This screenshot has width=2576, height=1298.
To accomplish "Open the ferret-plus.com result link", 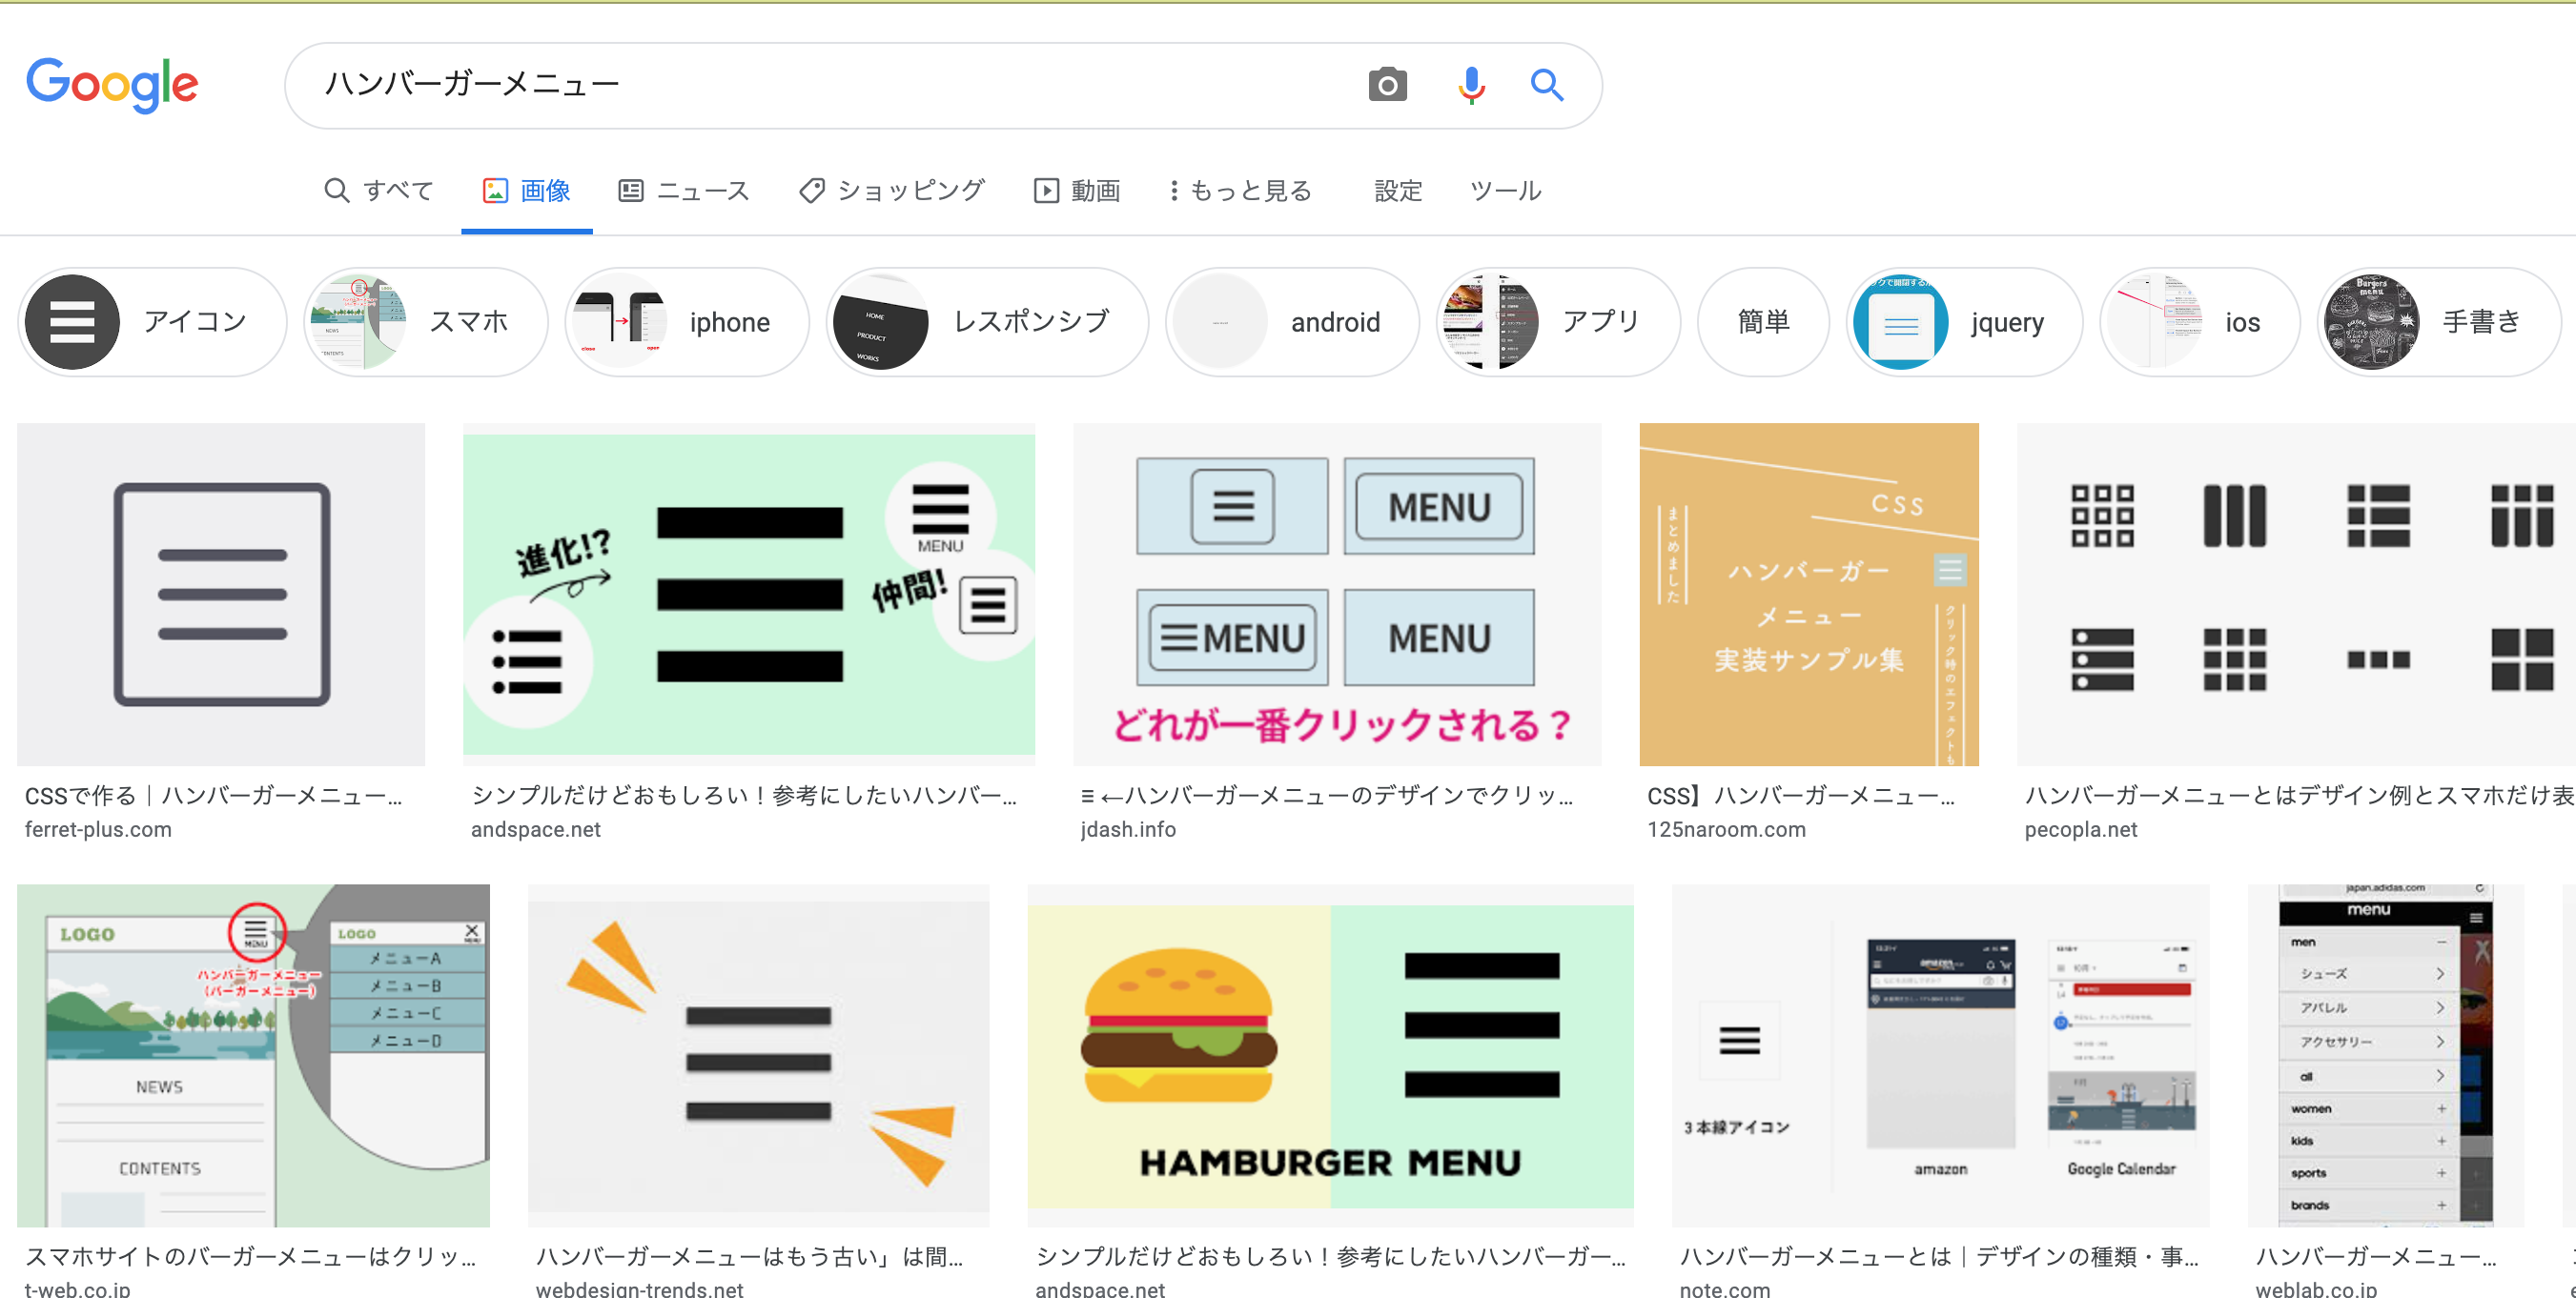I will pyautogui.click(x=98, y=828).
